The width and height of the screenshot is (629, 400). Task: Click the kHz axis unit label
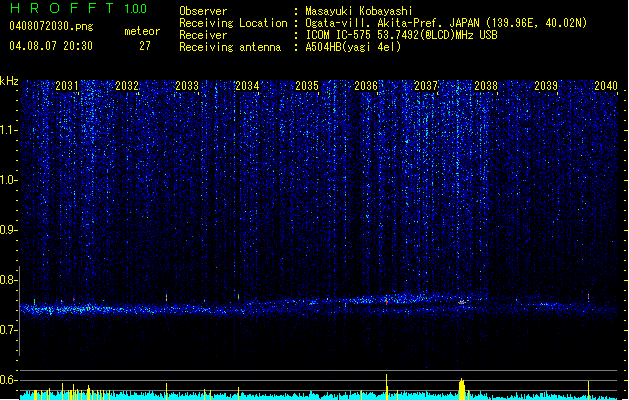point(9,81)
